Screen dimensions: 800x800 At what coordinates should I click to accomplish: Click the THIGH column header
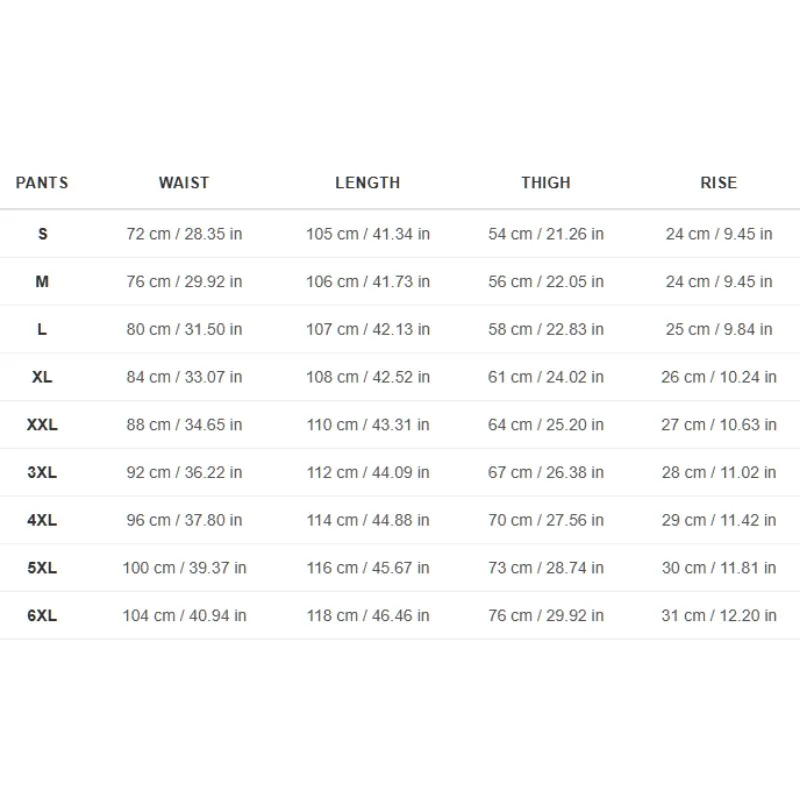545,183
